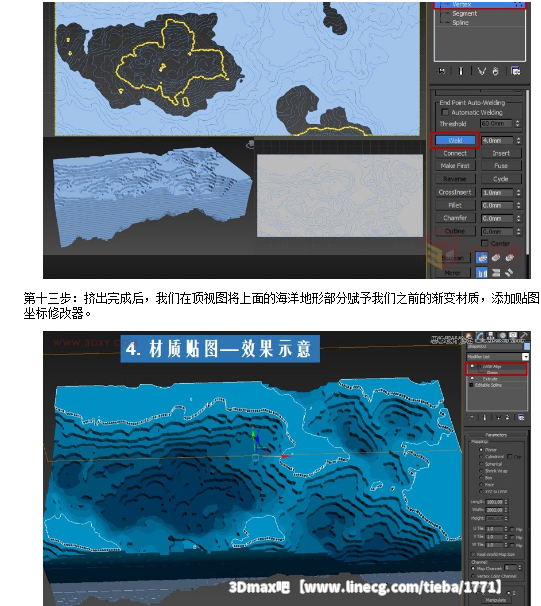Click the Manipulate button
Viewport: 541px width, 606px height.
pyautogui.click(x=496, y=600)
